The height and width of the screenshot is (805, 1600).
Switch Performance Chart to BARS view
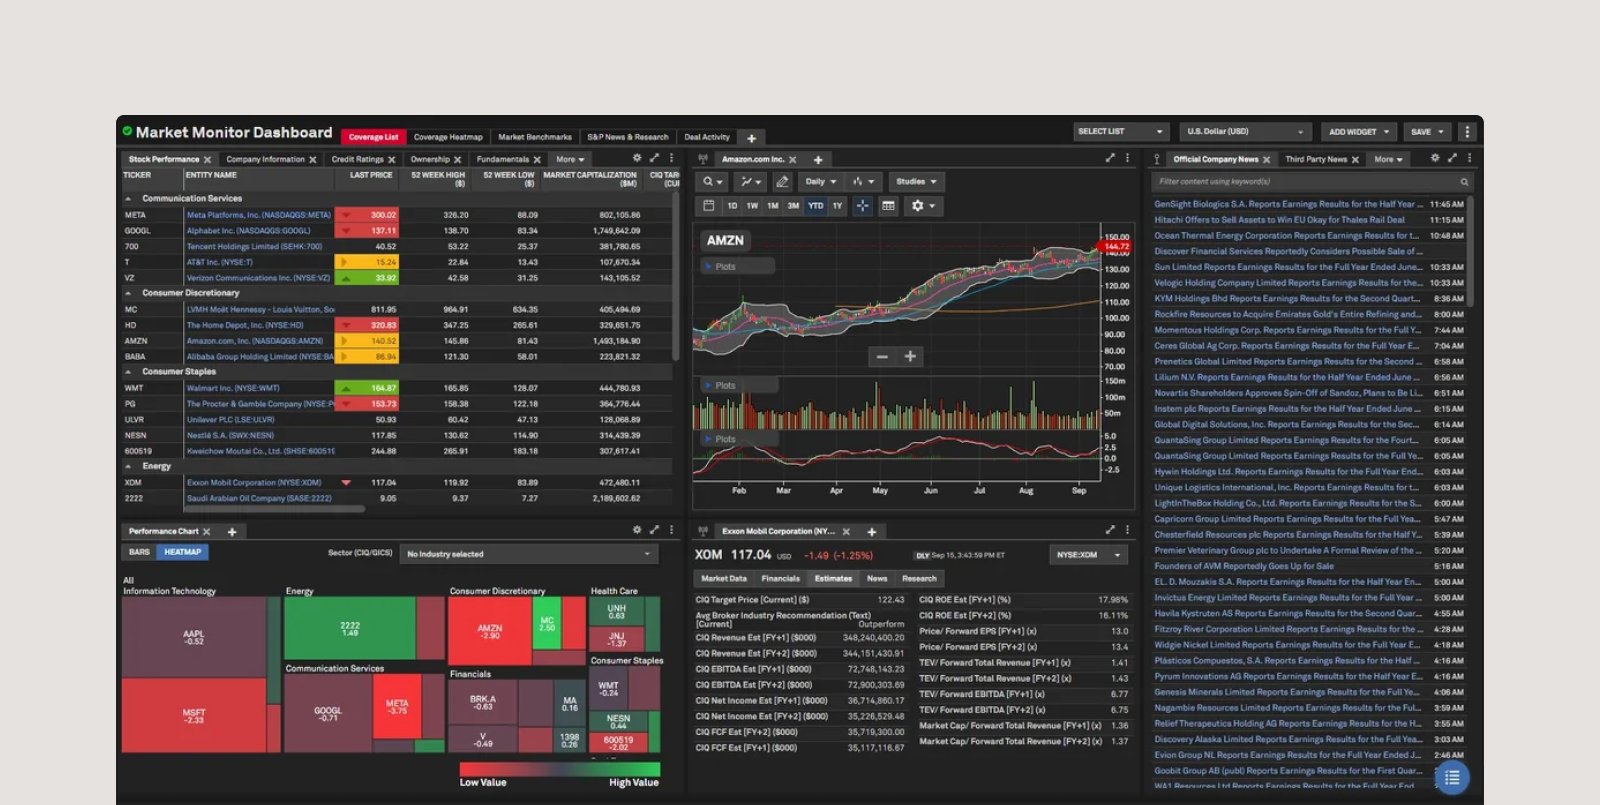pos(139,552)
